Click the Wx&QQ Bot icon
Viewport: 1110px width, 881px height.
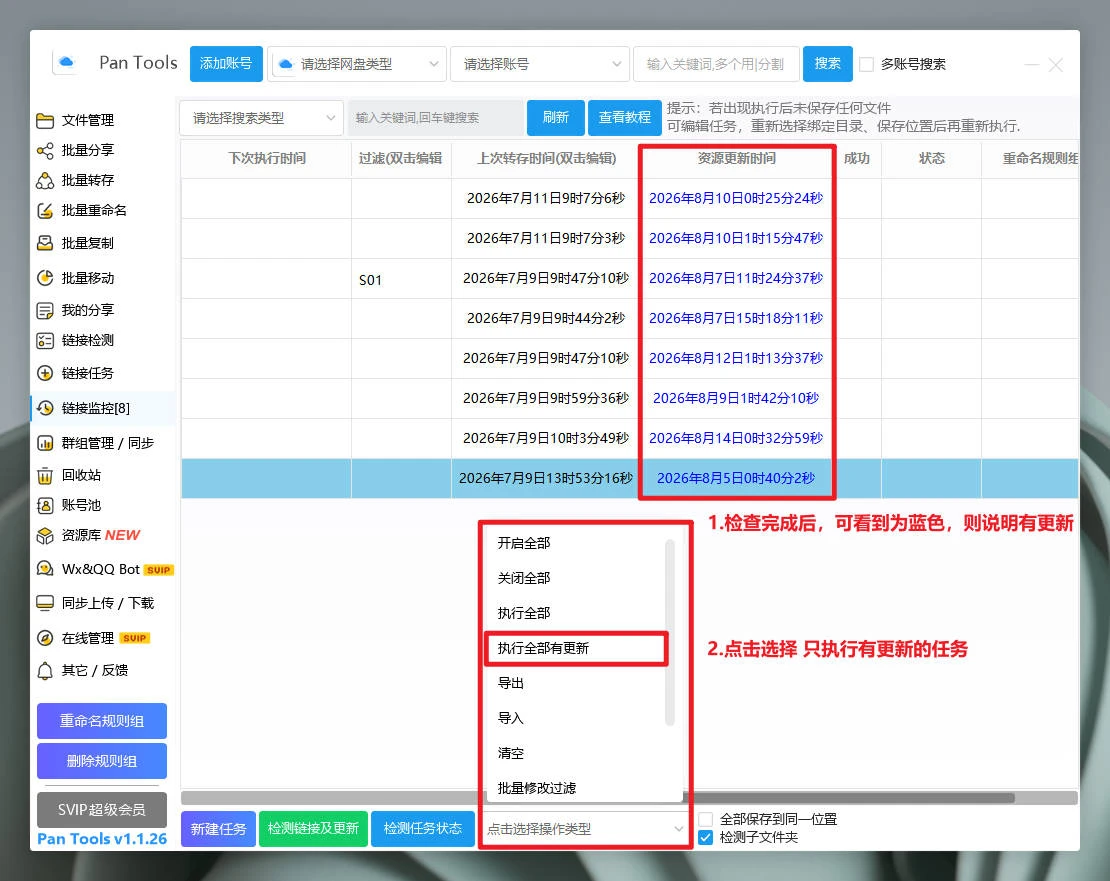point(45,569)
